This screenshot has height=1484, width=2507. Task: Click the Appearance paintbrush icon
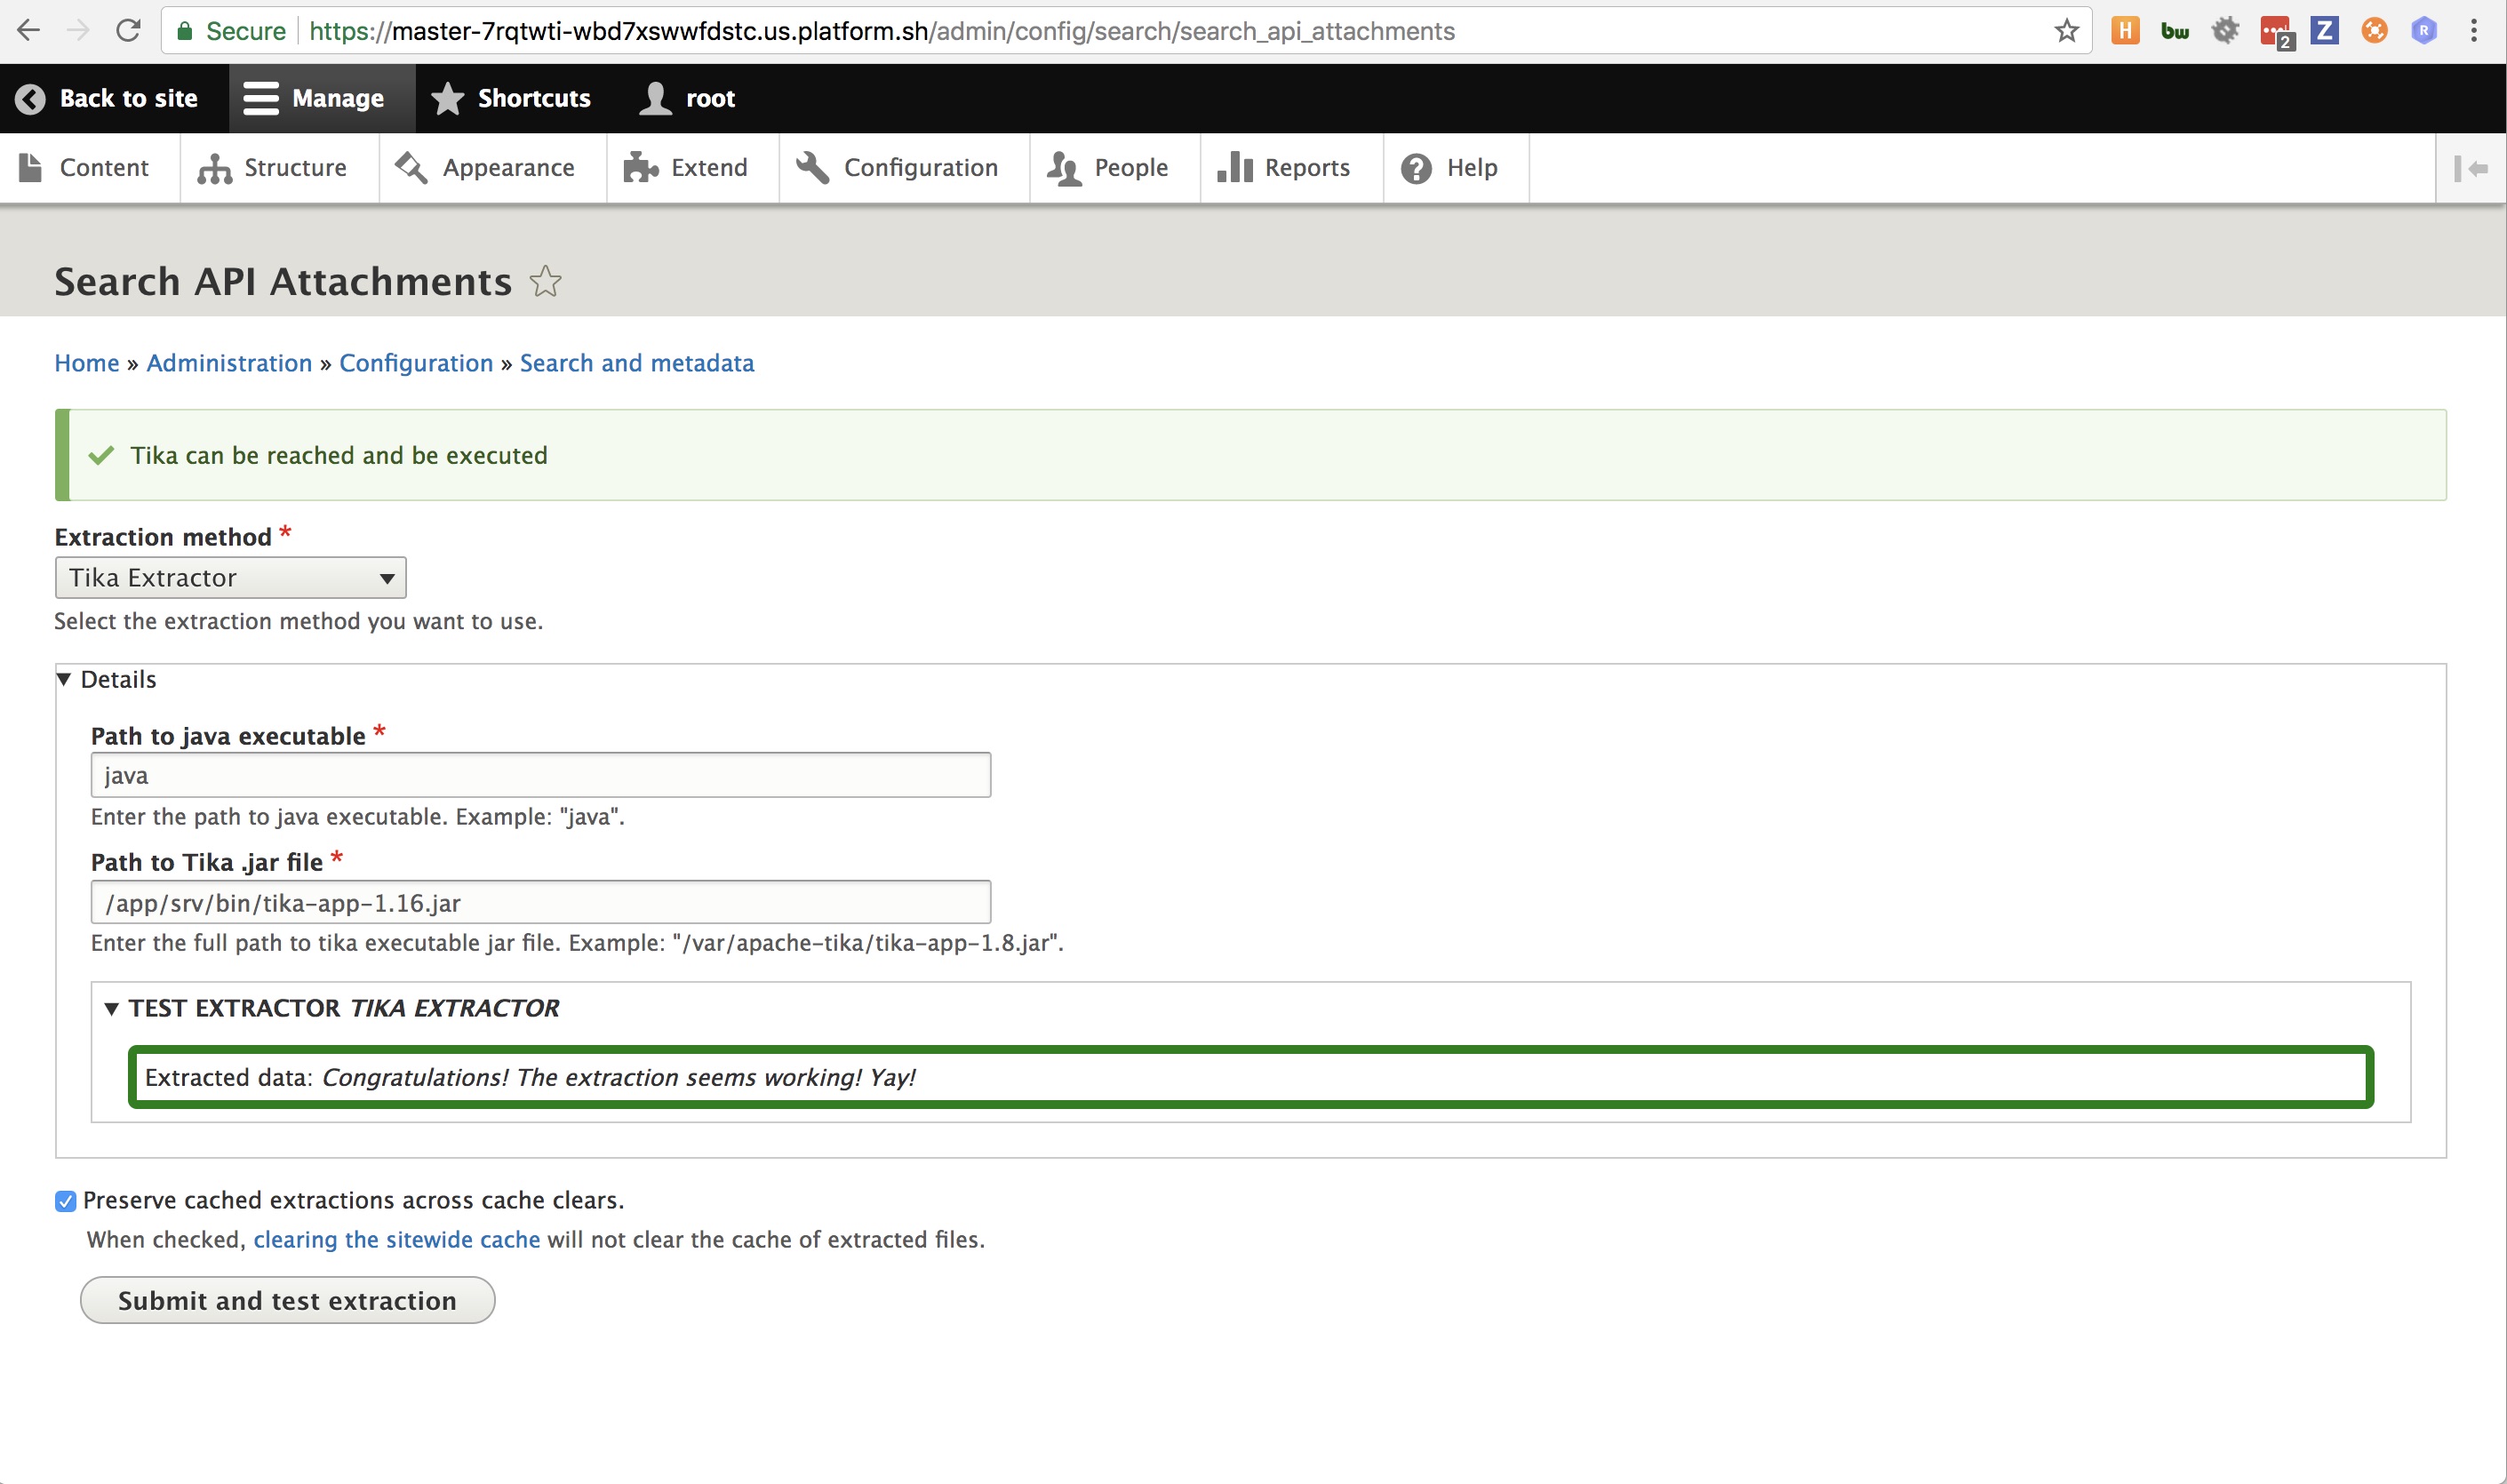[411, 168]
